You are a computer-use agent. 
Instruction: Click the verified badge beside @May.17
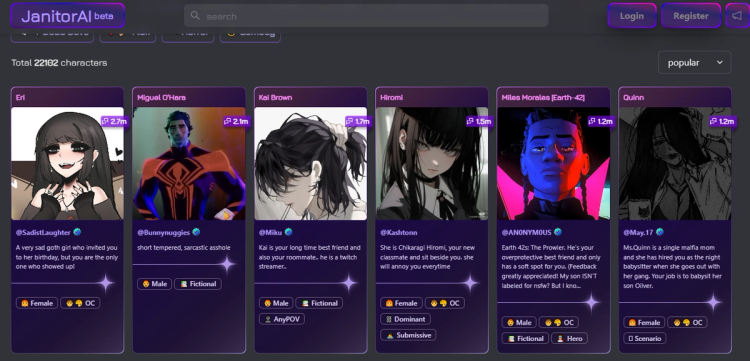[x=660, y=232]
